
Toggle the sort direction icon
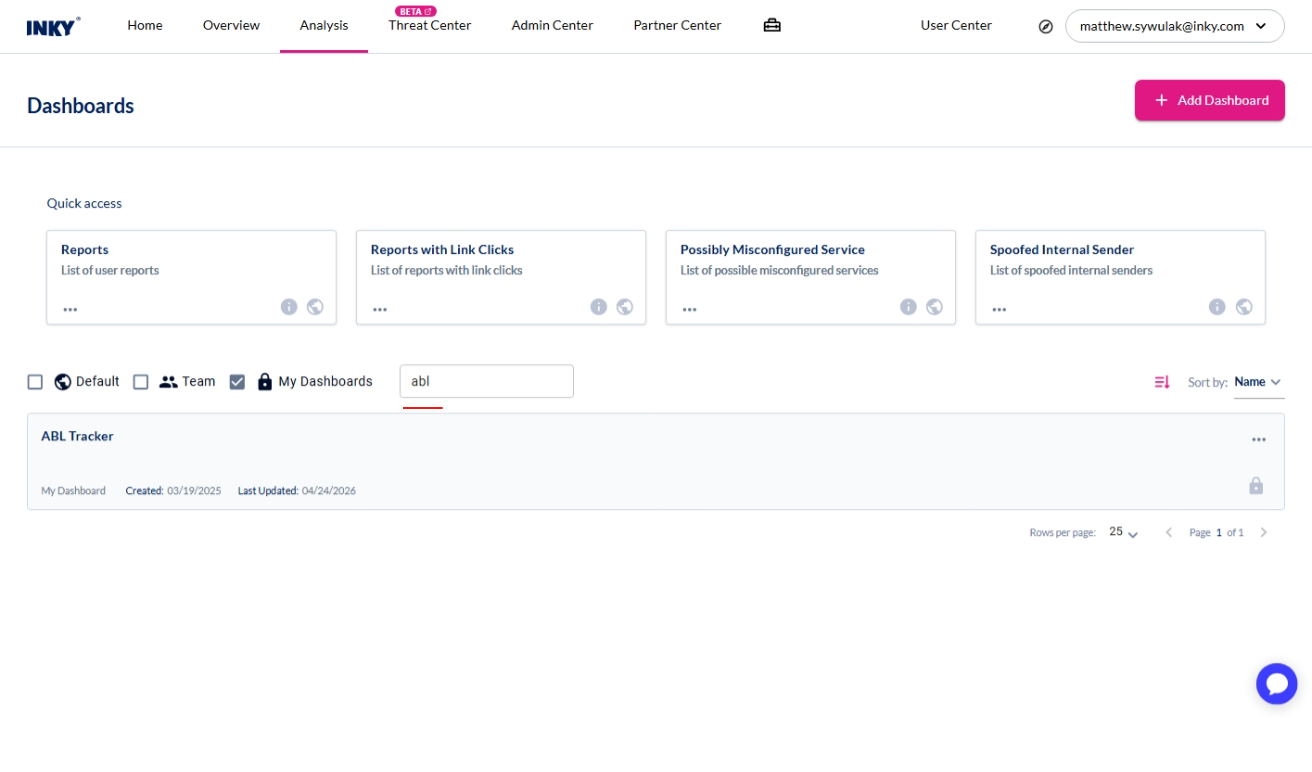tap(1162, 382)
